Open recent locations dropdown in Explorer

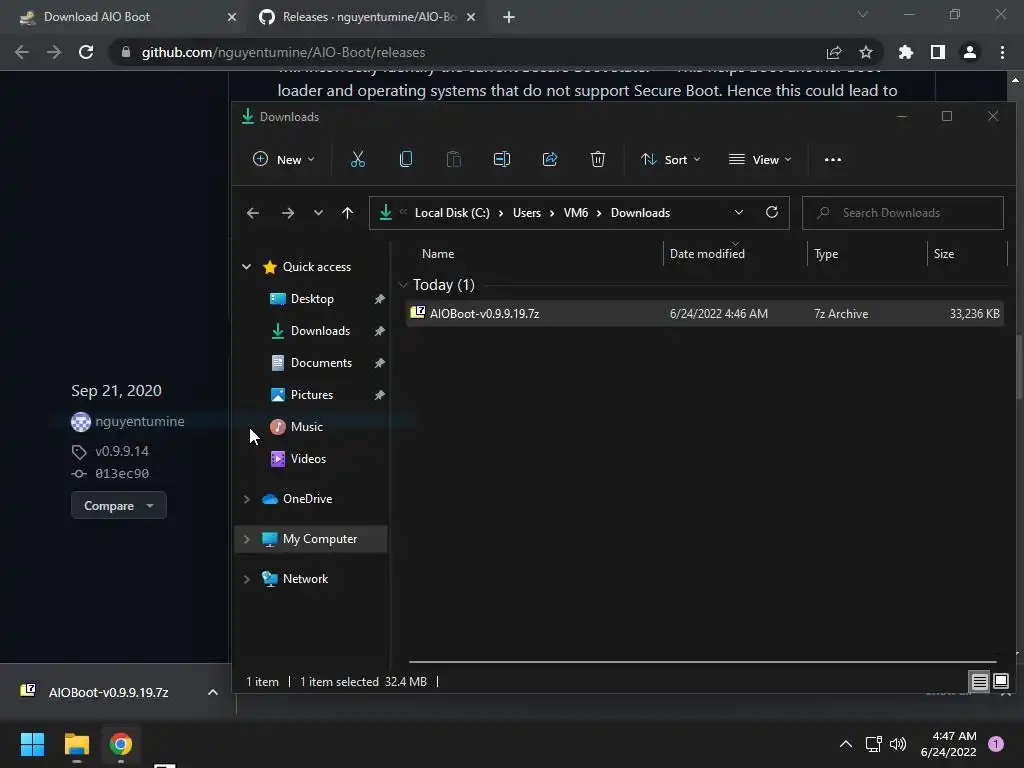coord(318,213)
